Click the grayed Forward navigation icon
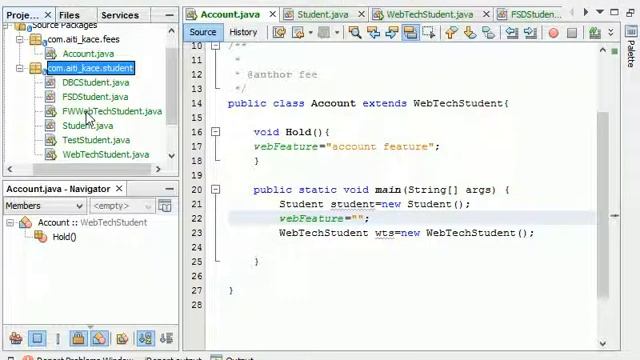 point(324,32)
